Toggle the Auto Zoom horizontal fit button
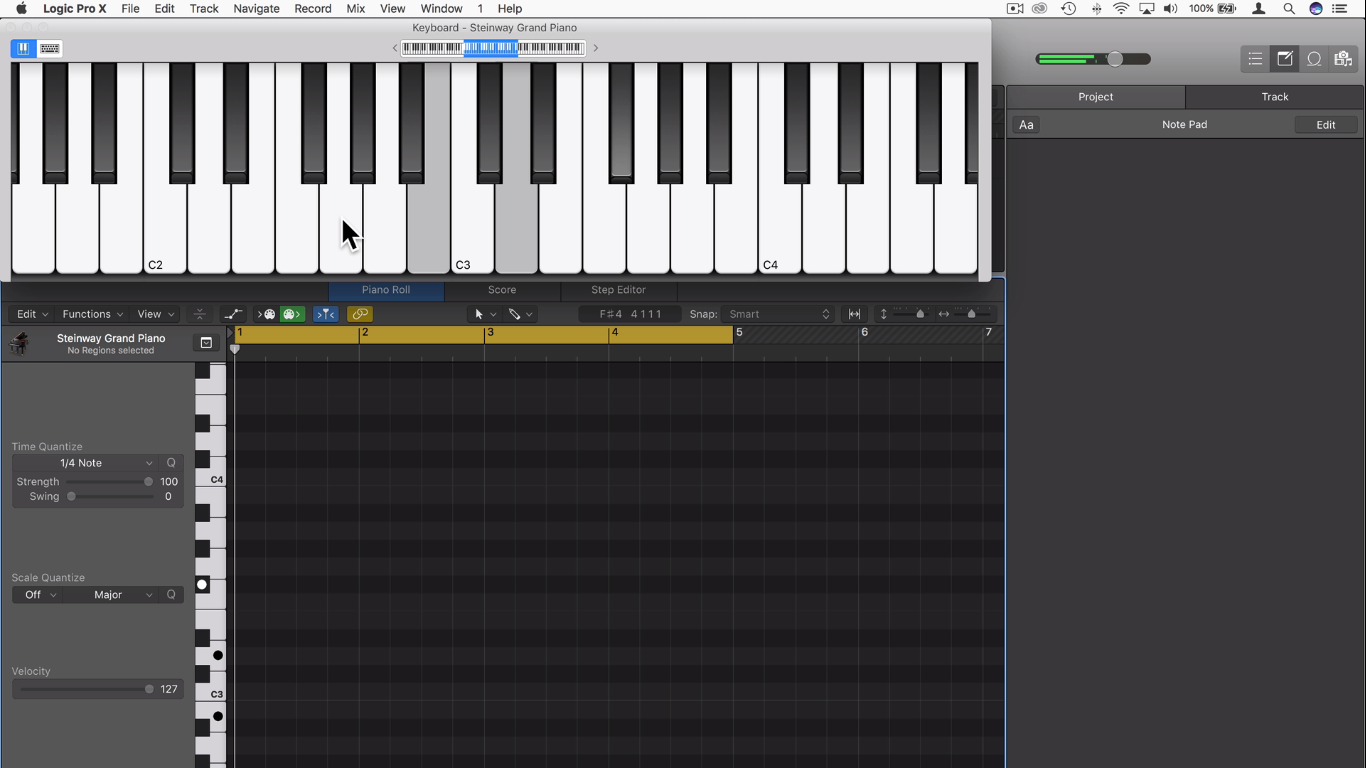Screen dimensions: 1366x768 pyautogui.click(x=855, y=314)
